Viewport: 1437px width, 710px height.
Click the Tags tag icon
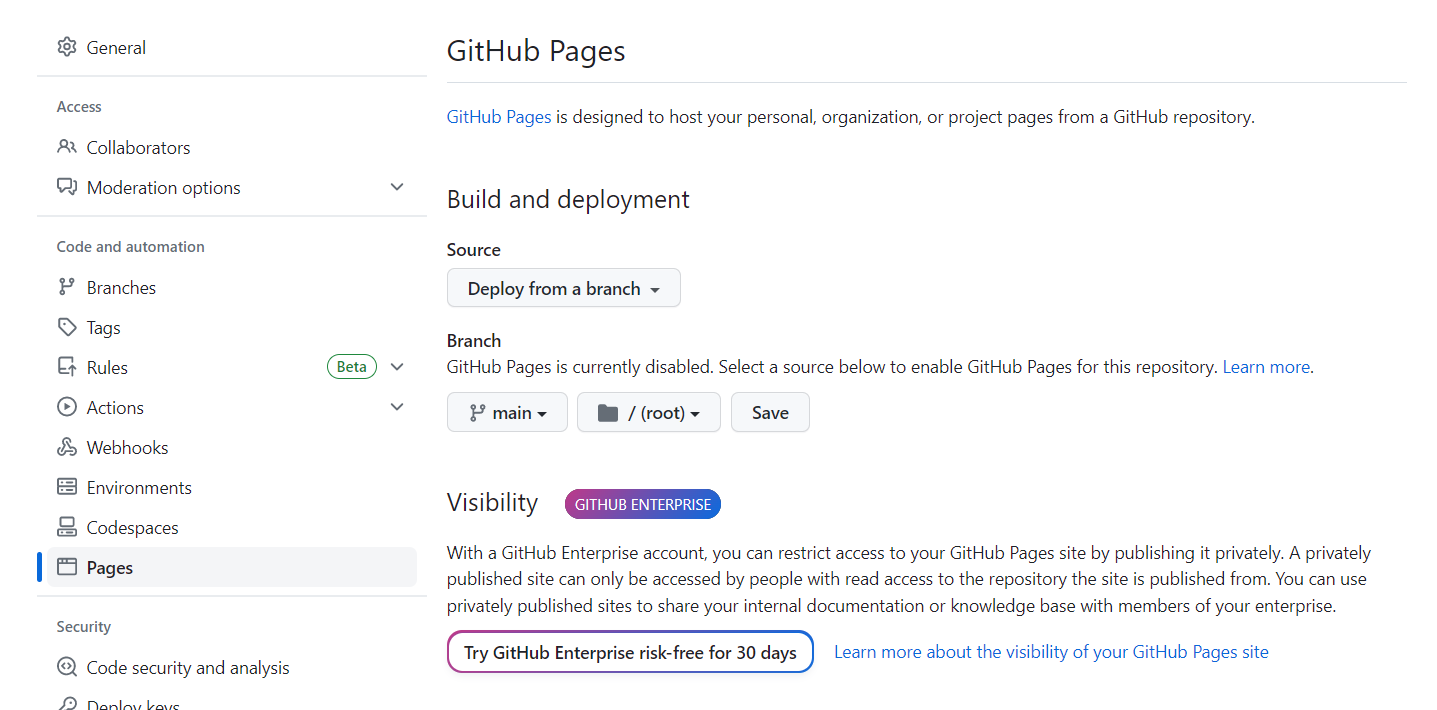[67, 327]
